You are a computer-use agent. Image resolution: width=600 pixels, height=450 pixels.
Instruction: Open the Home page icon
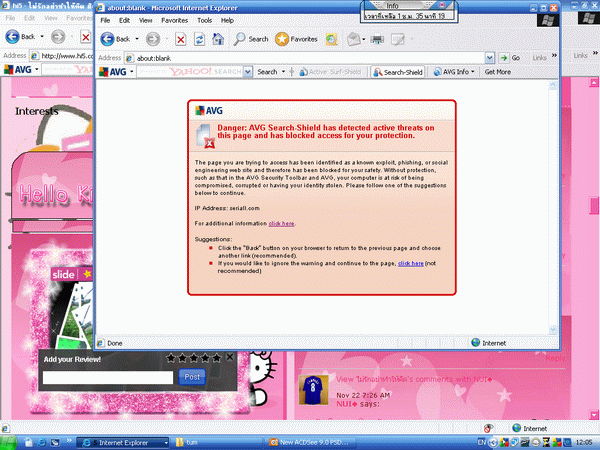218,39
